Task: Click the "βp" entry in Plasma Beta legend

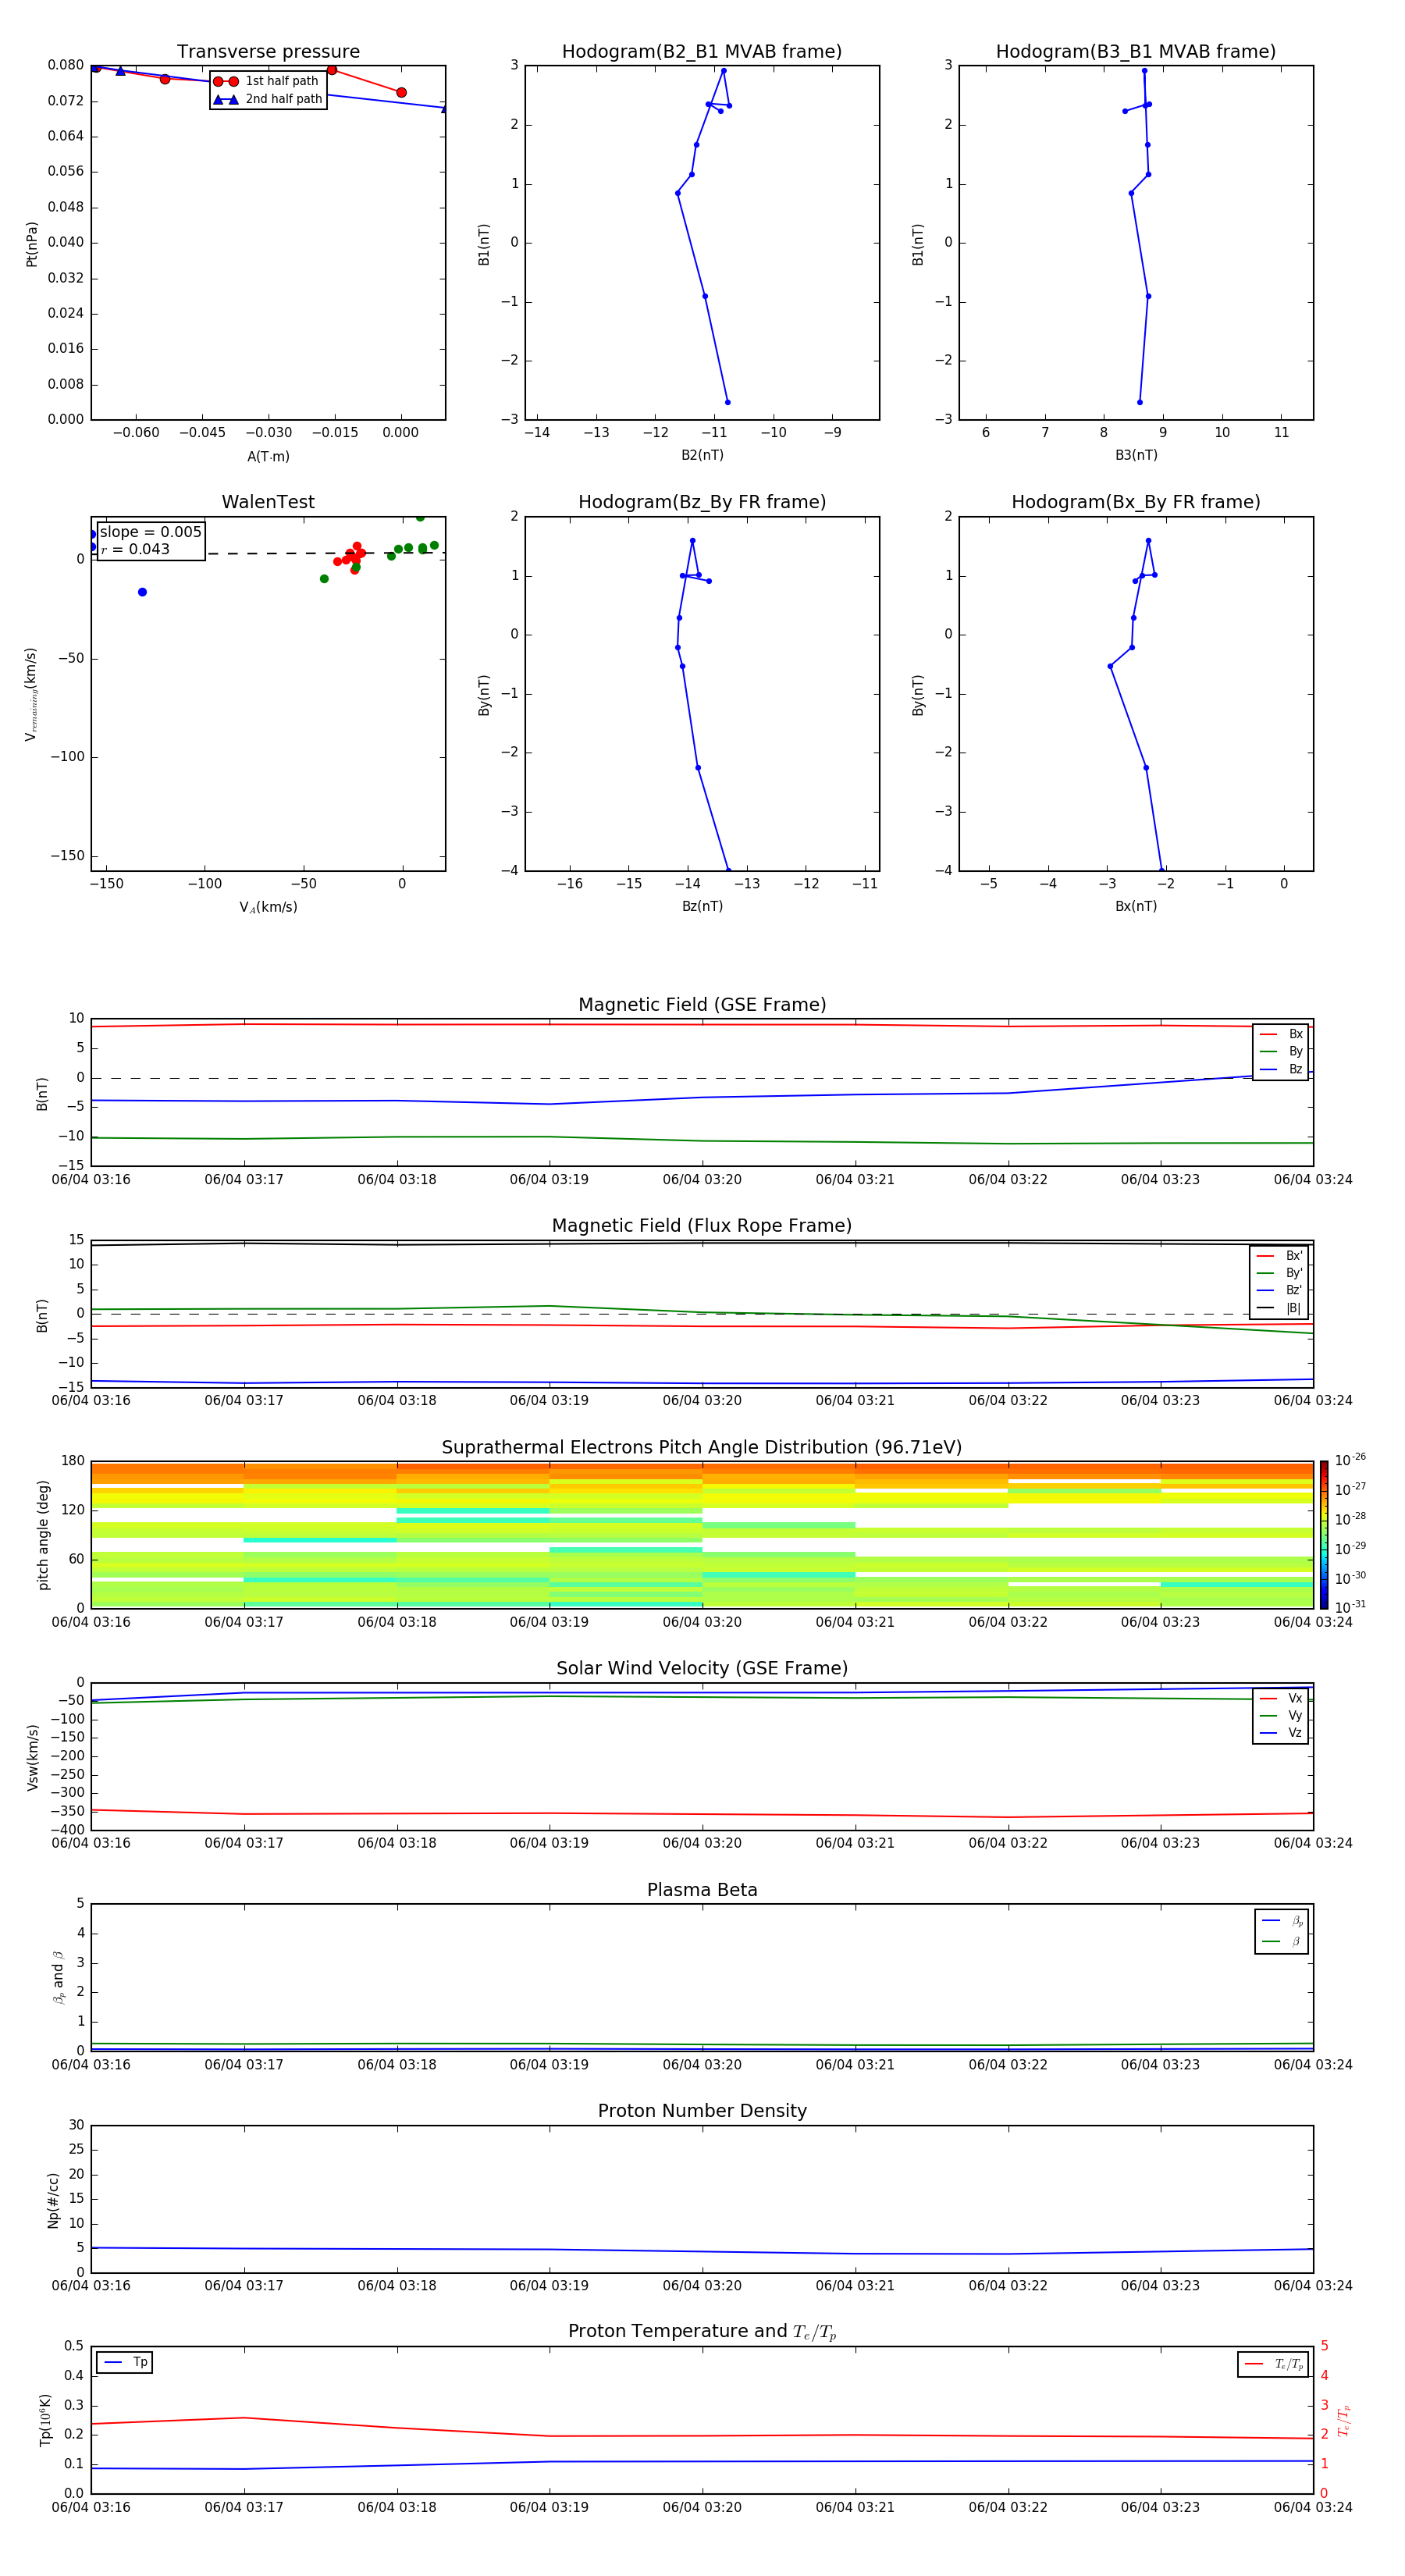Action: 1282,1920
